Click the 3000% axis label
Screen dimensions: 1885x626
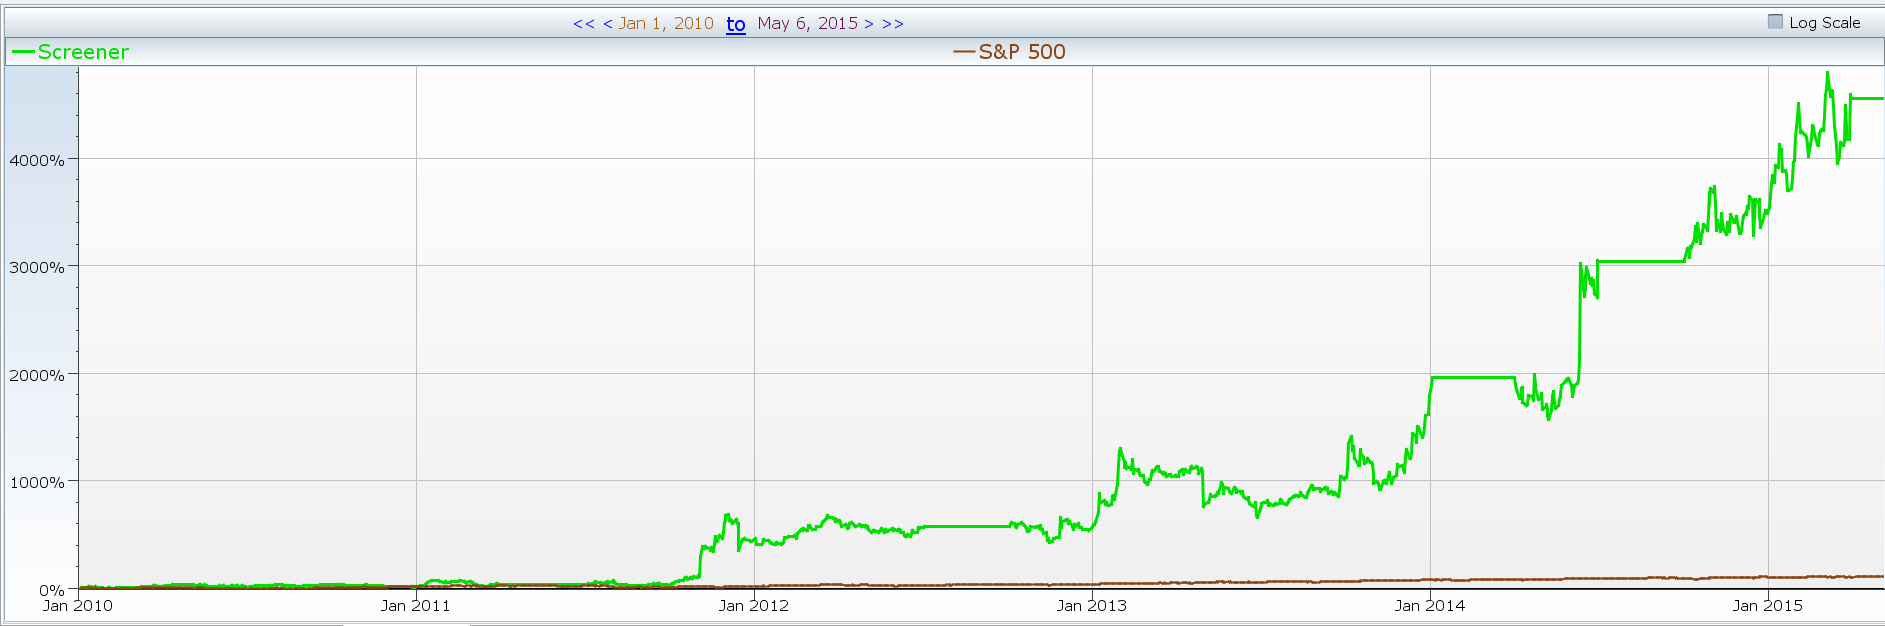coord(37,267)
